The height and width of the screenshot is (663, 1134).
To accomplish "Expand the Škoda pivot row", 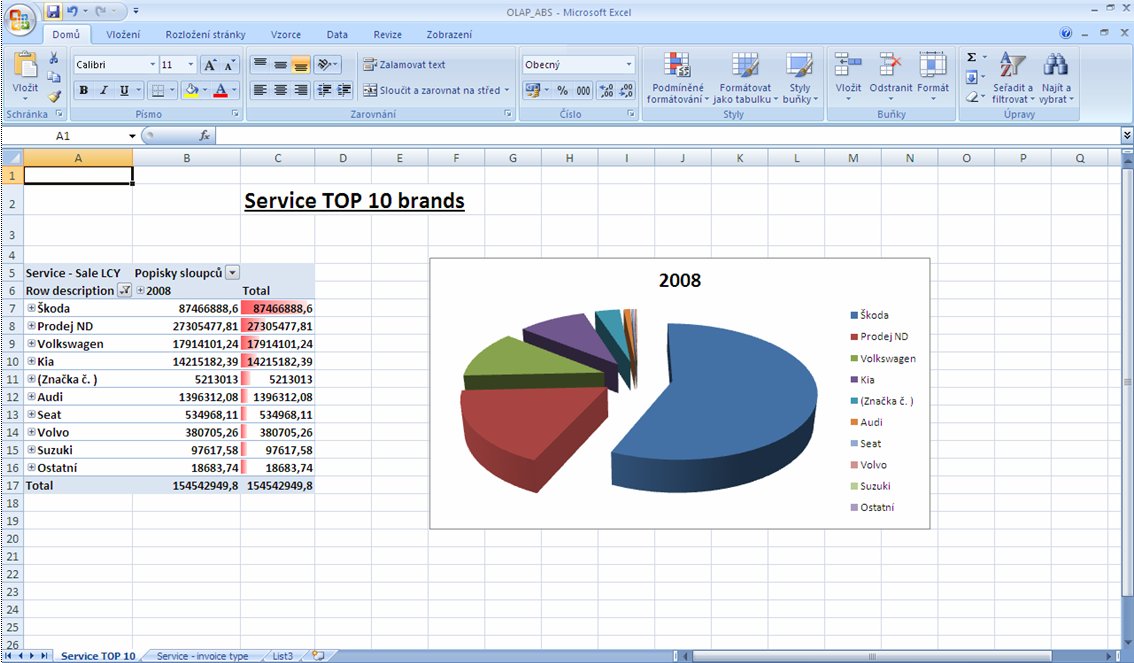I will pos(31,308).
